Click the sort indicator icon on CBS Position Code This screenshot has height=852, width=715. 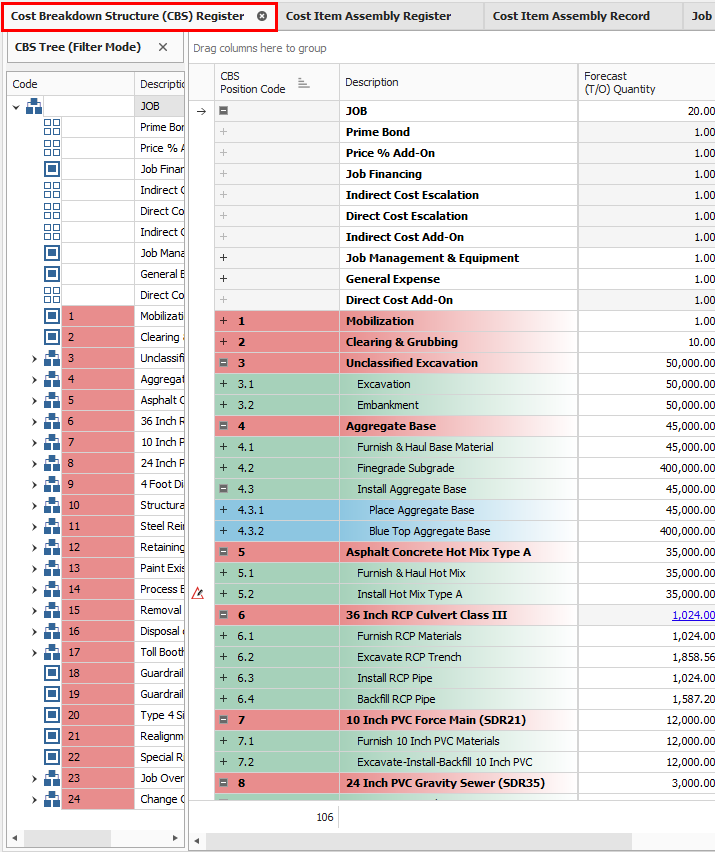pos(304,83)
